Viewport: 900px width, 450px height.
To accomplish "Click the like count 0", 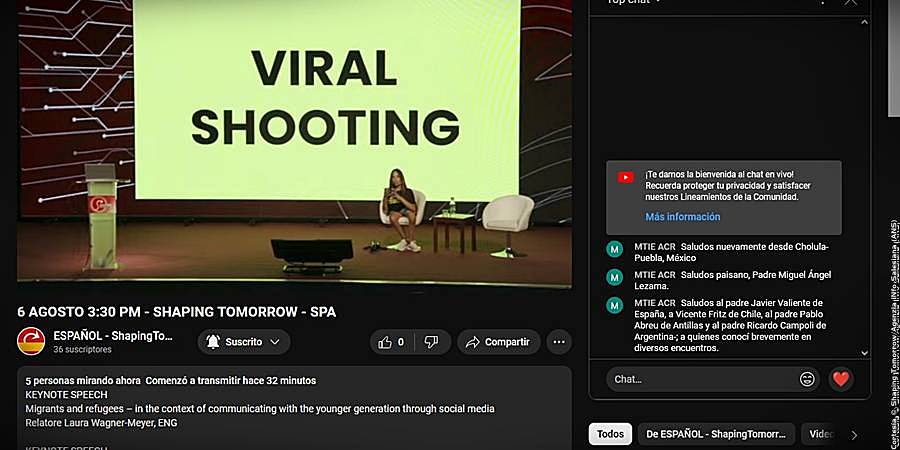I will [x=401, y=342].
